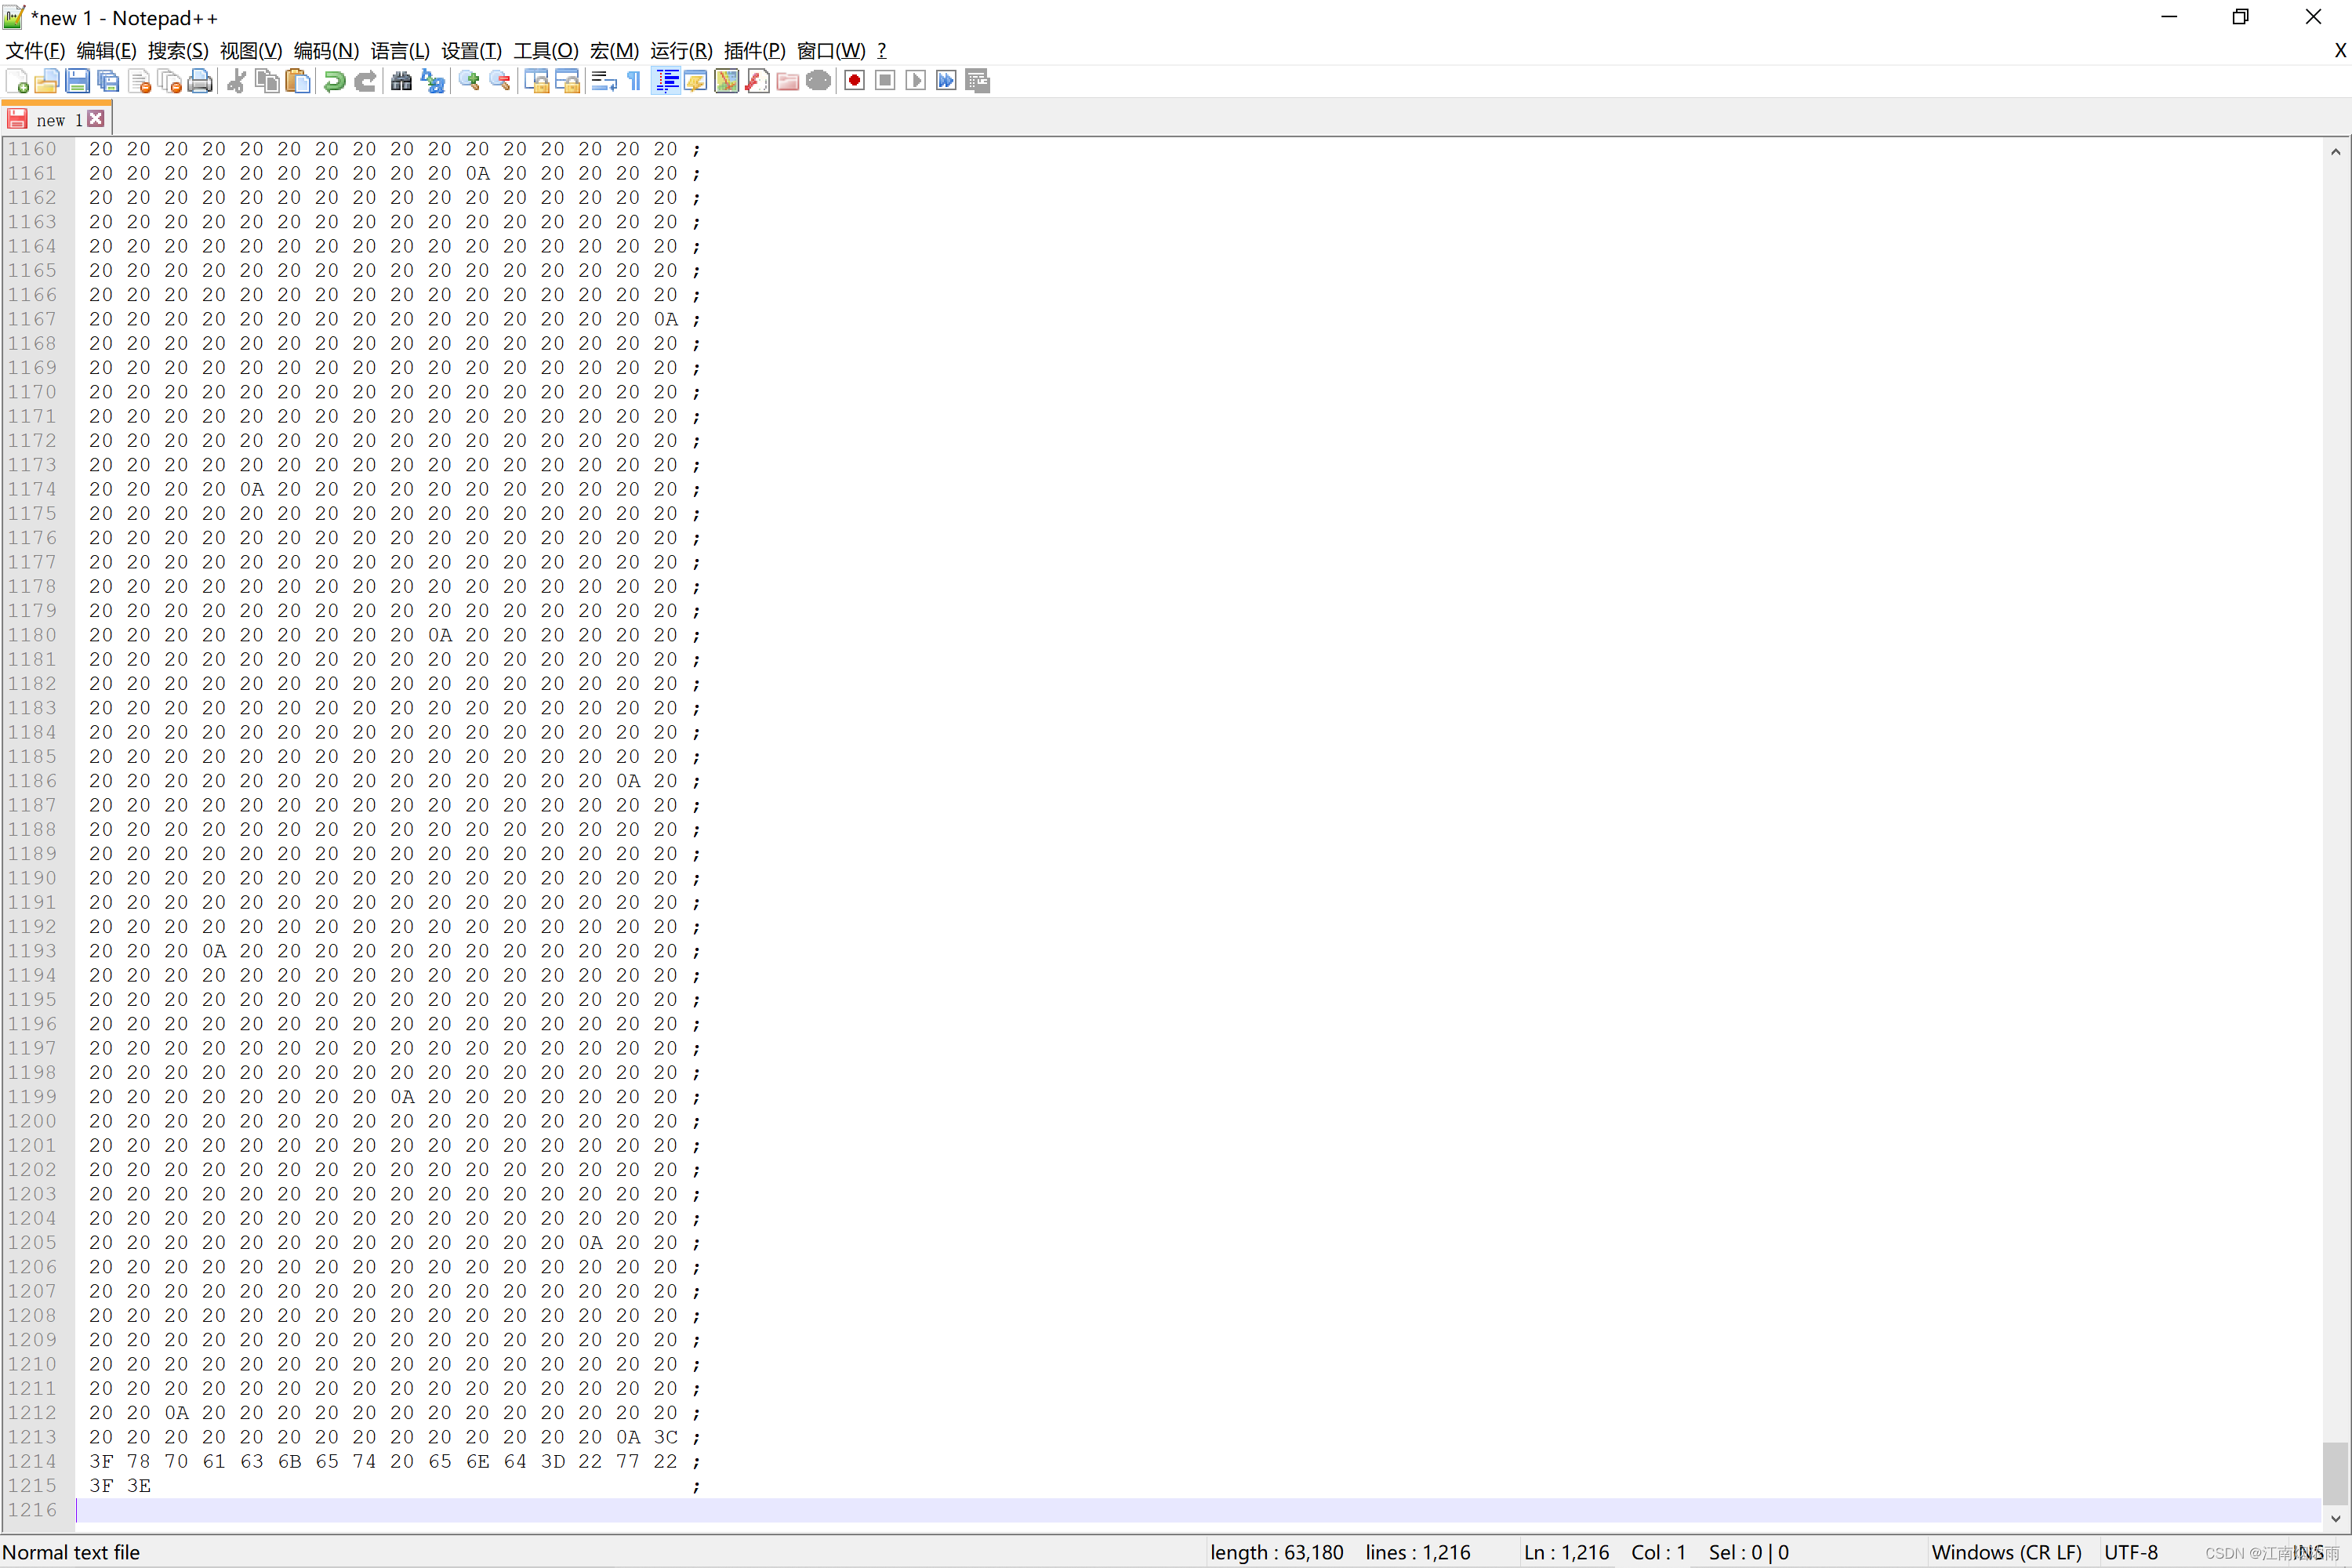Screen dimensions: 2352x1568
Task: Zoom in with the magnifier plus icon
Action: (469, 81)
